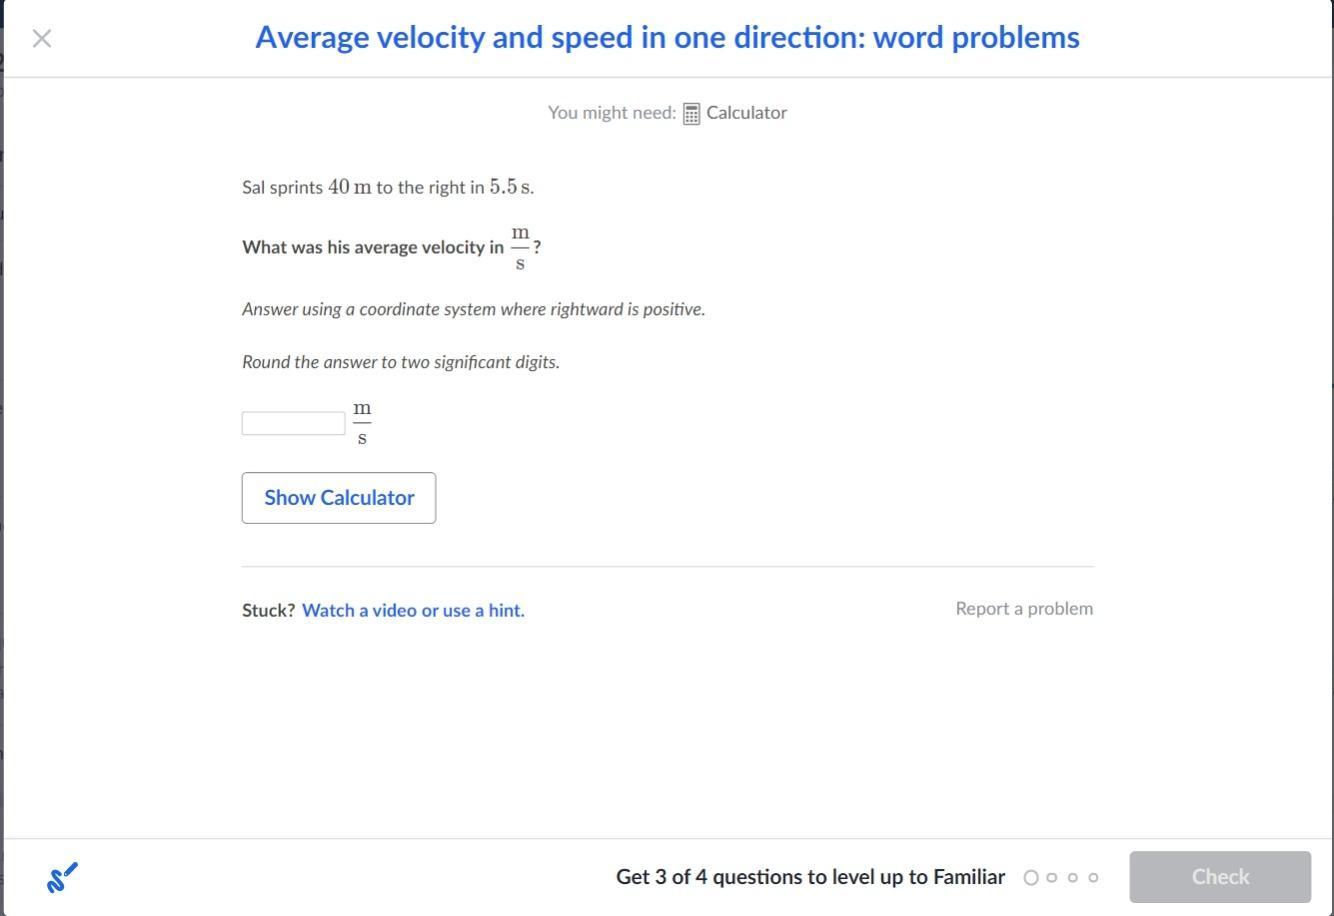Open 'Watch a video or use a hint'
This screenshot has height=916, width=1334.
point(413,610)
